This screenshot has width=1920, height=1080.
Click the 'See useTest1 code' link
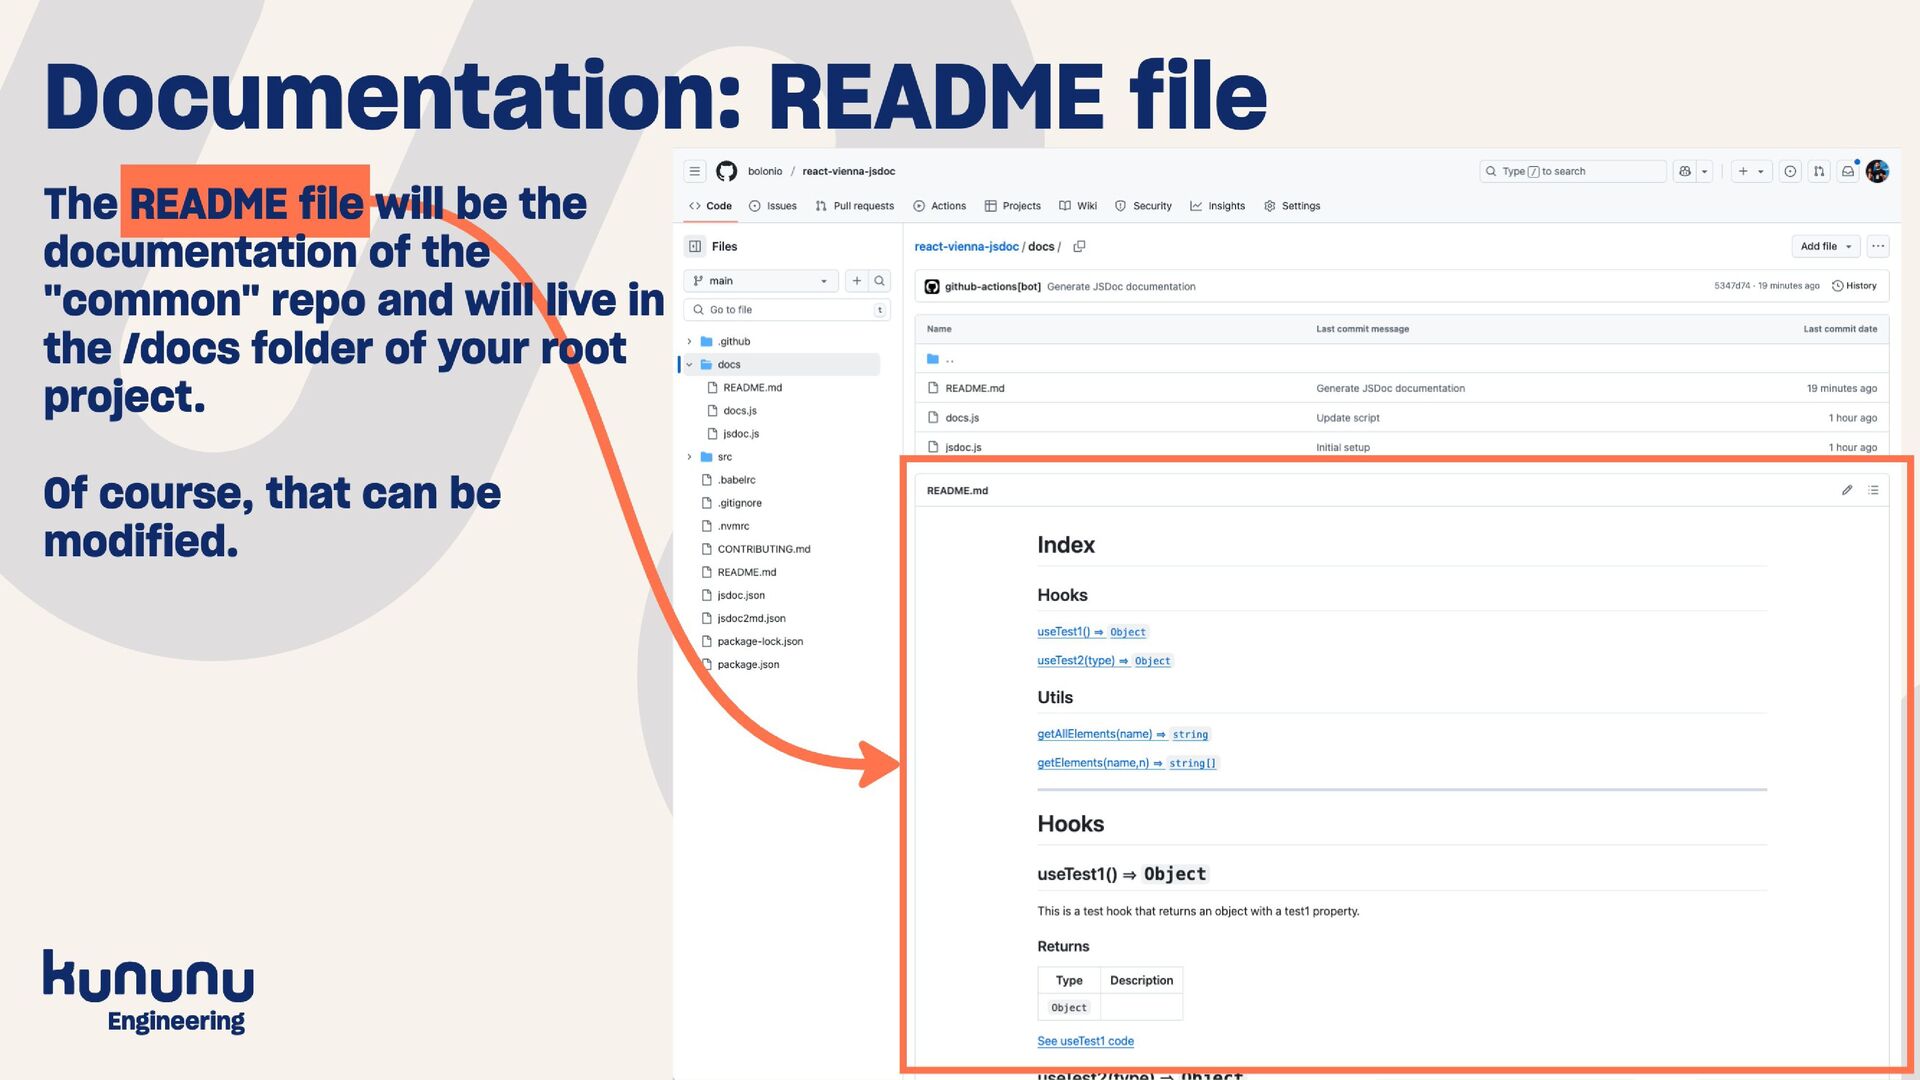1085,1041
